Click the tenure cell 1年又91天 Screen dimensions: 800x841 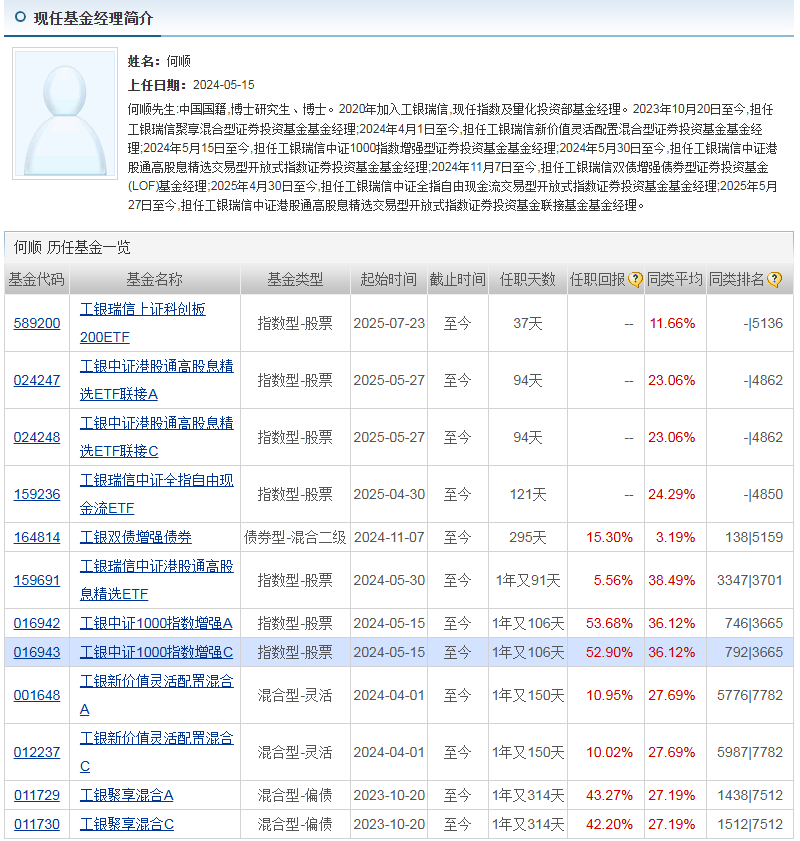point(528,580)
